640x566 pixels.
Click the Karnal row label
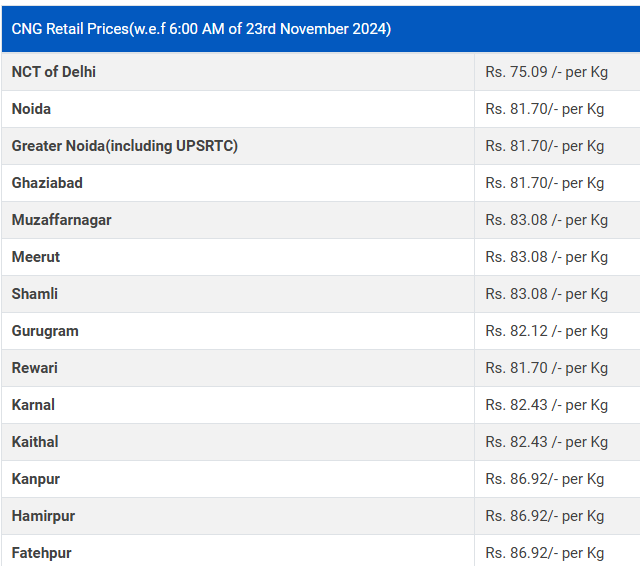pos(33,405)
